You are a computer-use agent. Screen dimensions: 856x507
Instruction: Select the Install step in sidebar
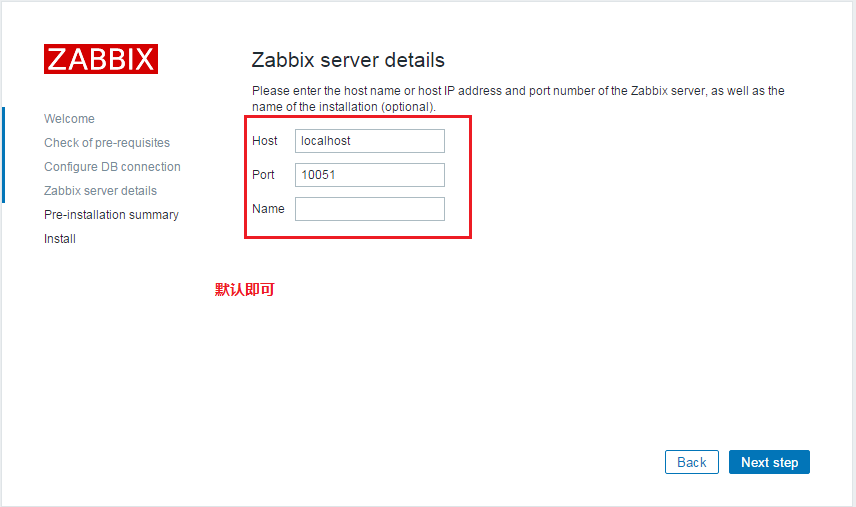60,239
